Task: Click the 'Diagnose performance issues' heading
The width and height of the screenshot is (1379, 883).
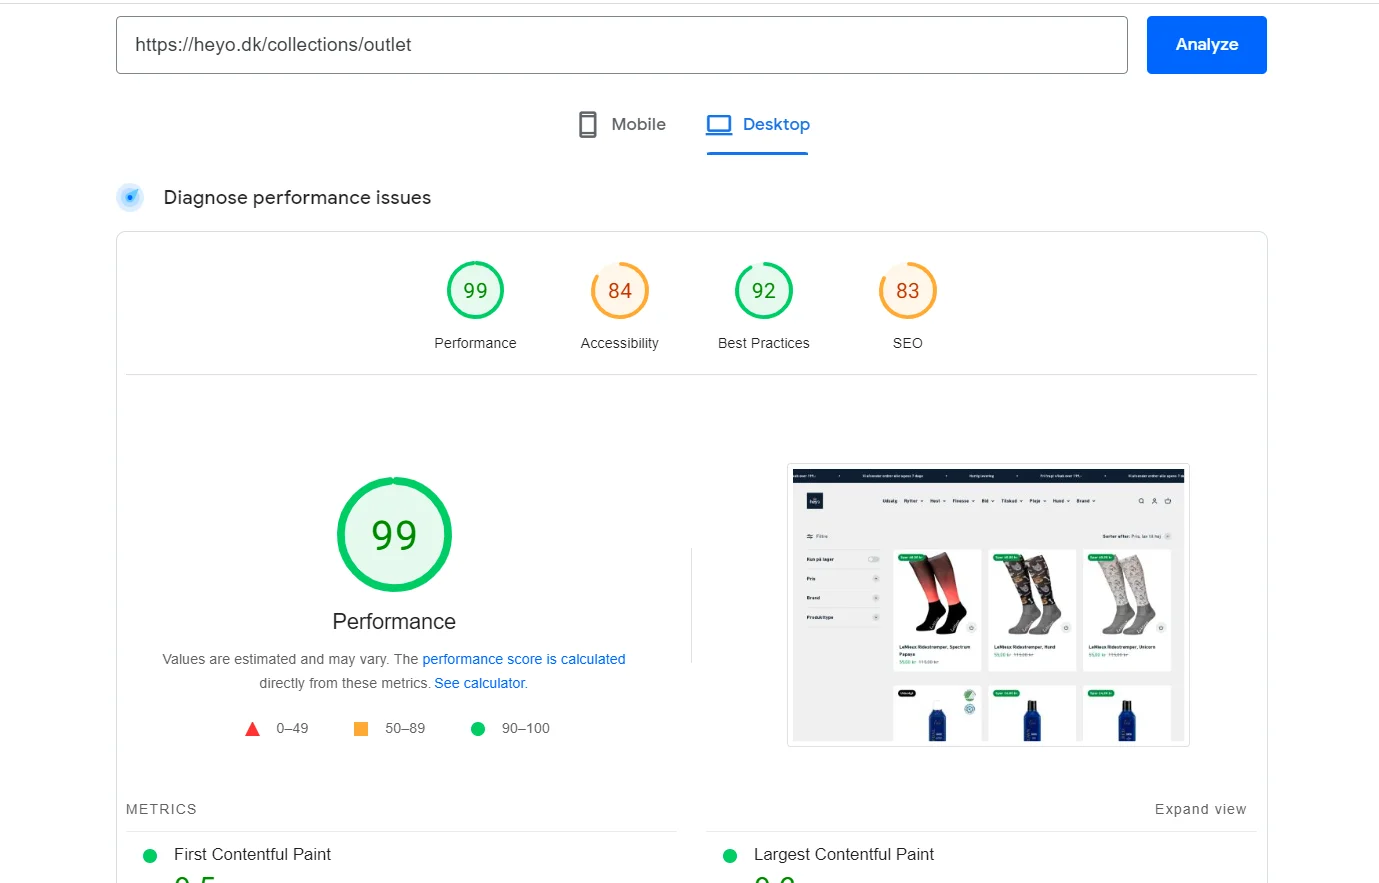Action: [x=297, y=197]
